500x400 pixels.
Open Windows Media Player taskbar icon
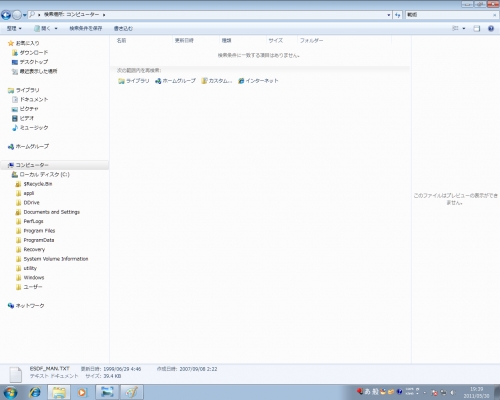(x=82, y=392)
